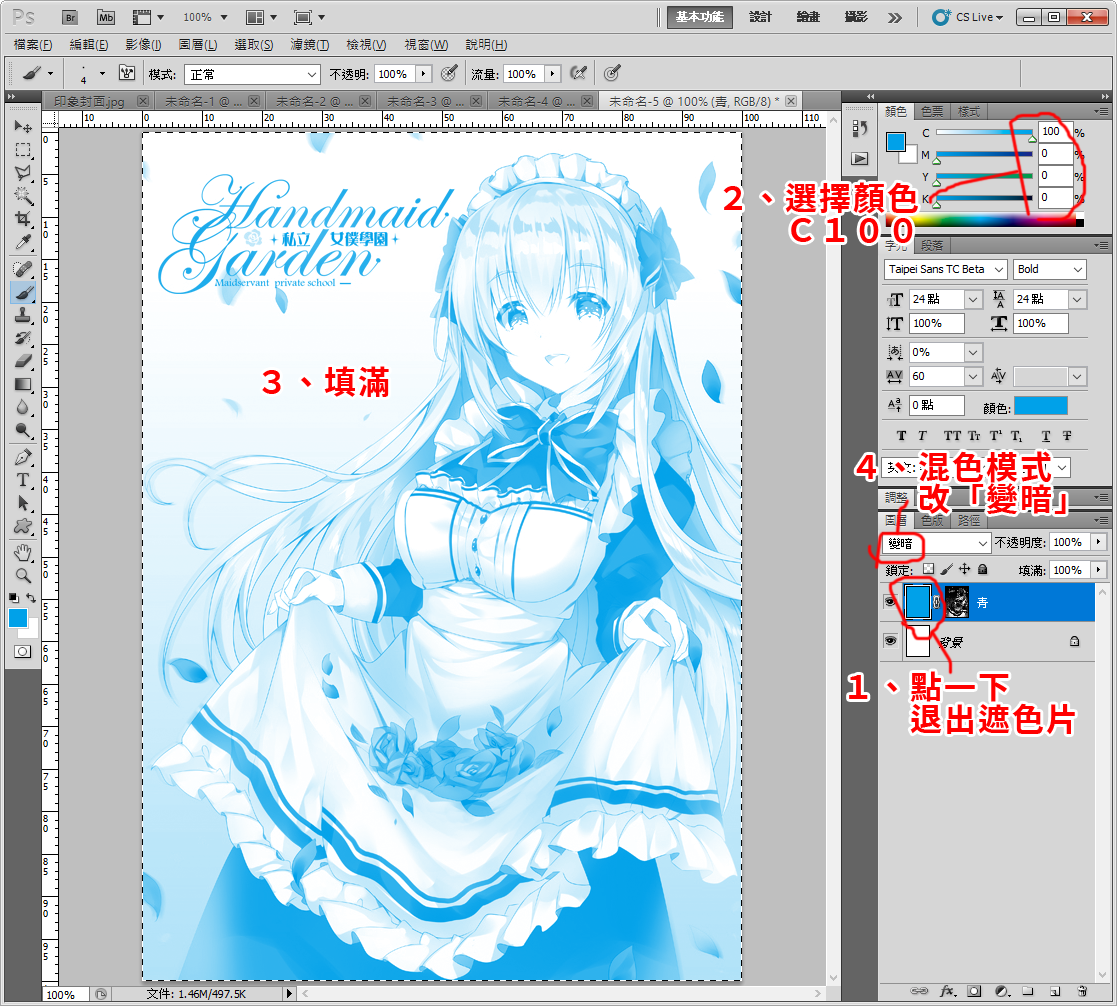
Task: Switch to the 路徑 panel tab
Action: (x=969, y=520)
